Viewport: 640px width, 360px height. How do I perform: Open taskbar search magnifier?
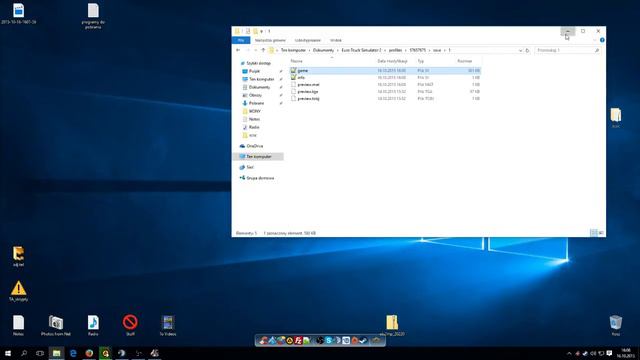[24, 353]
